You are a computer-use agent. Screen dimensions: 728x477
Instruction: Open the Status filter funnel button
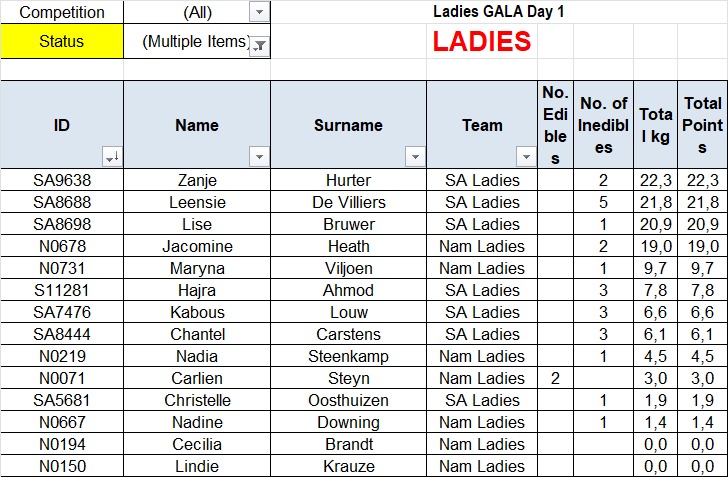click(x=260, y=46)
